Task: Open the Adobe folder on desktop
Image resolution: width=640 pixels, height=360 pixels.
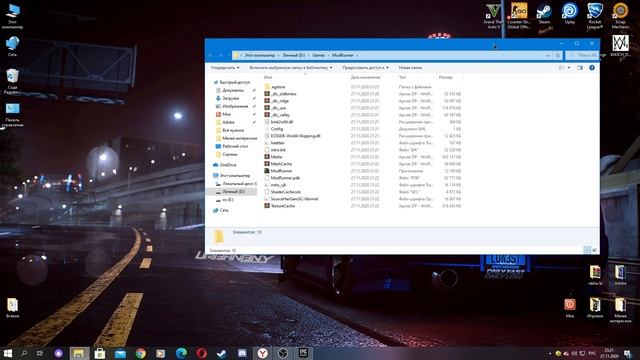Action: 620,276
